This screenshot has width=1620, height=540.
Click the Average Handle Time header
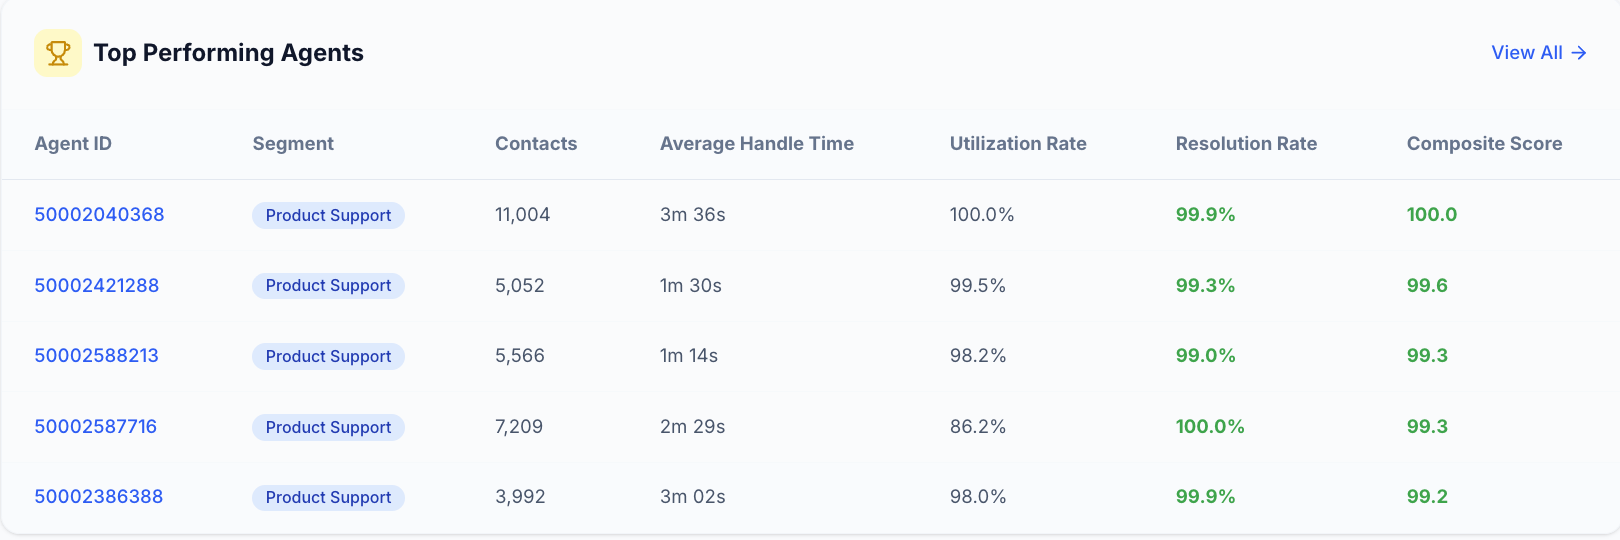click(756, 144)
